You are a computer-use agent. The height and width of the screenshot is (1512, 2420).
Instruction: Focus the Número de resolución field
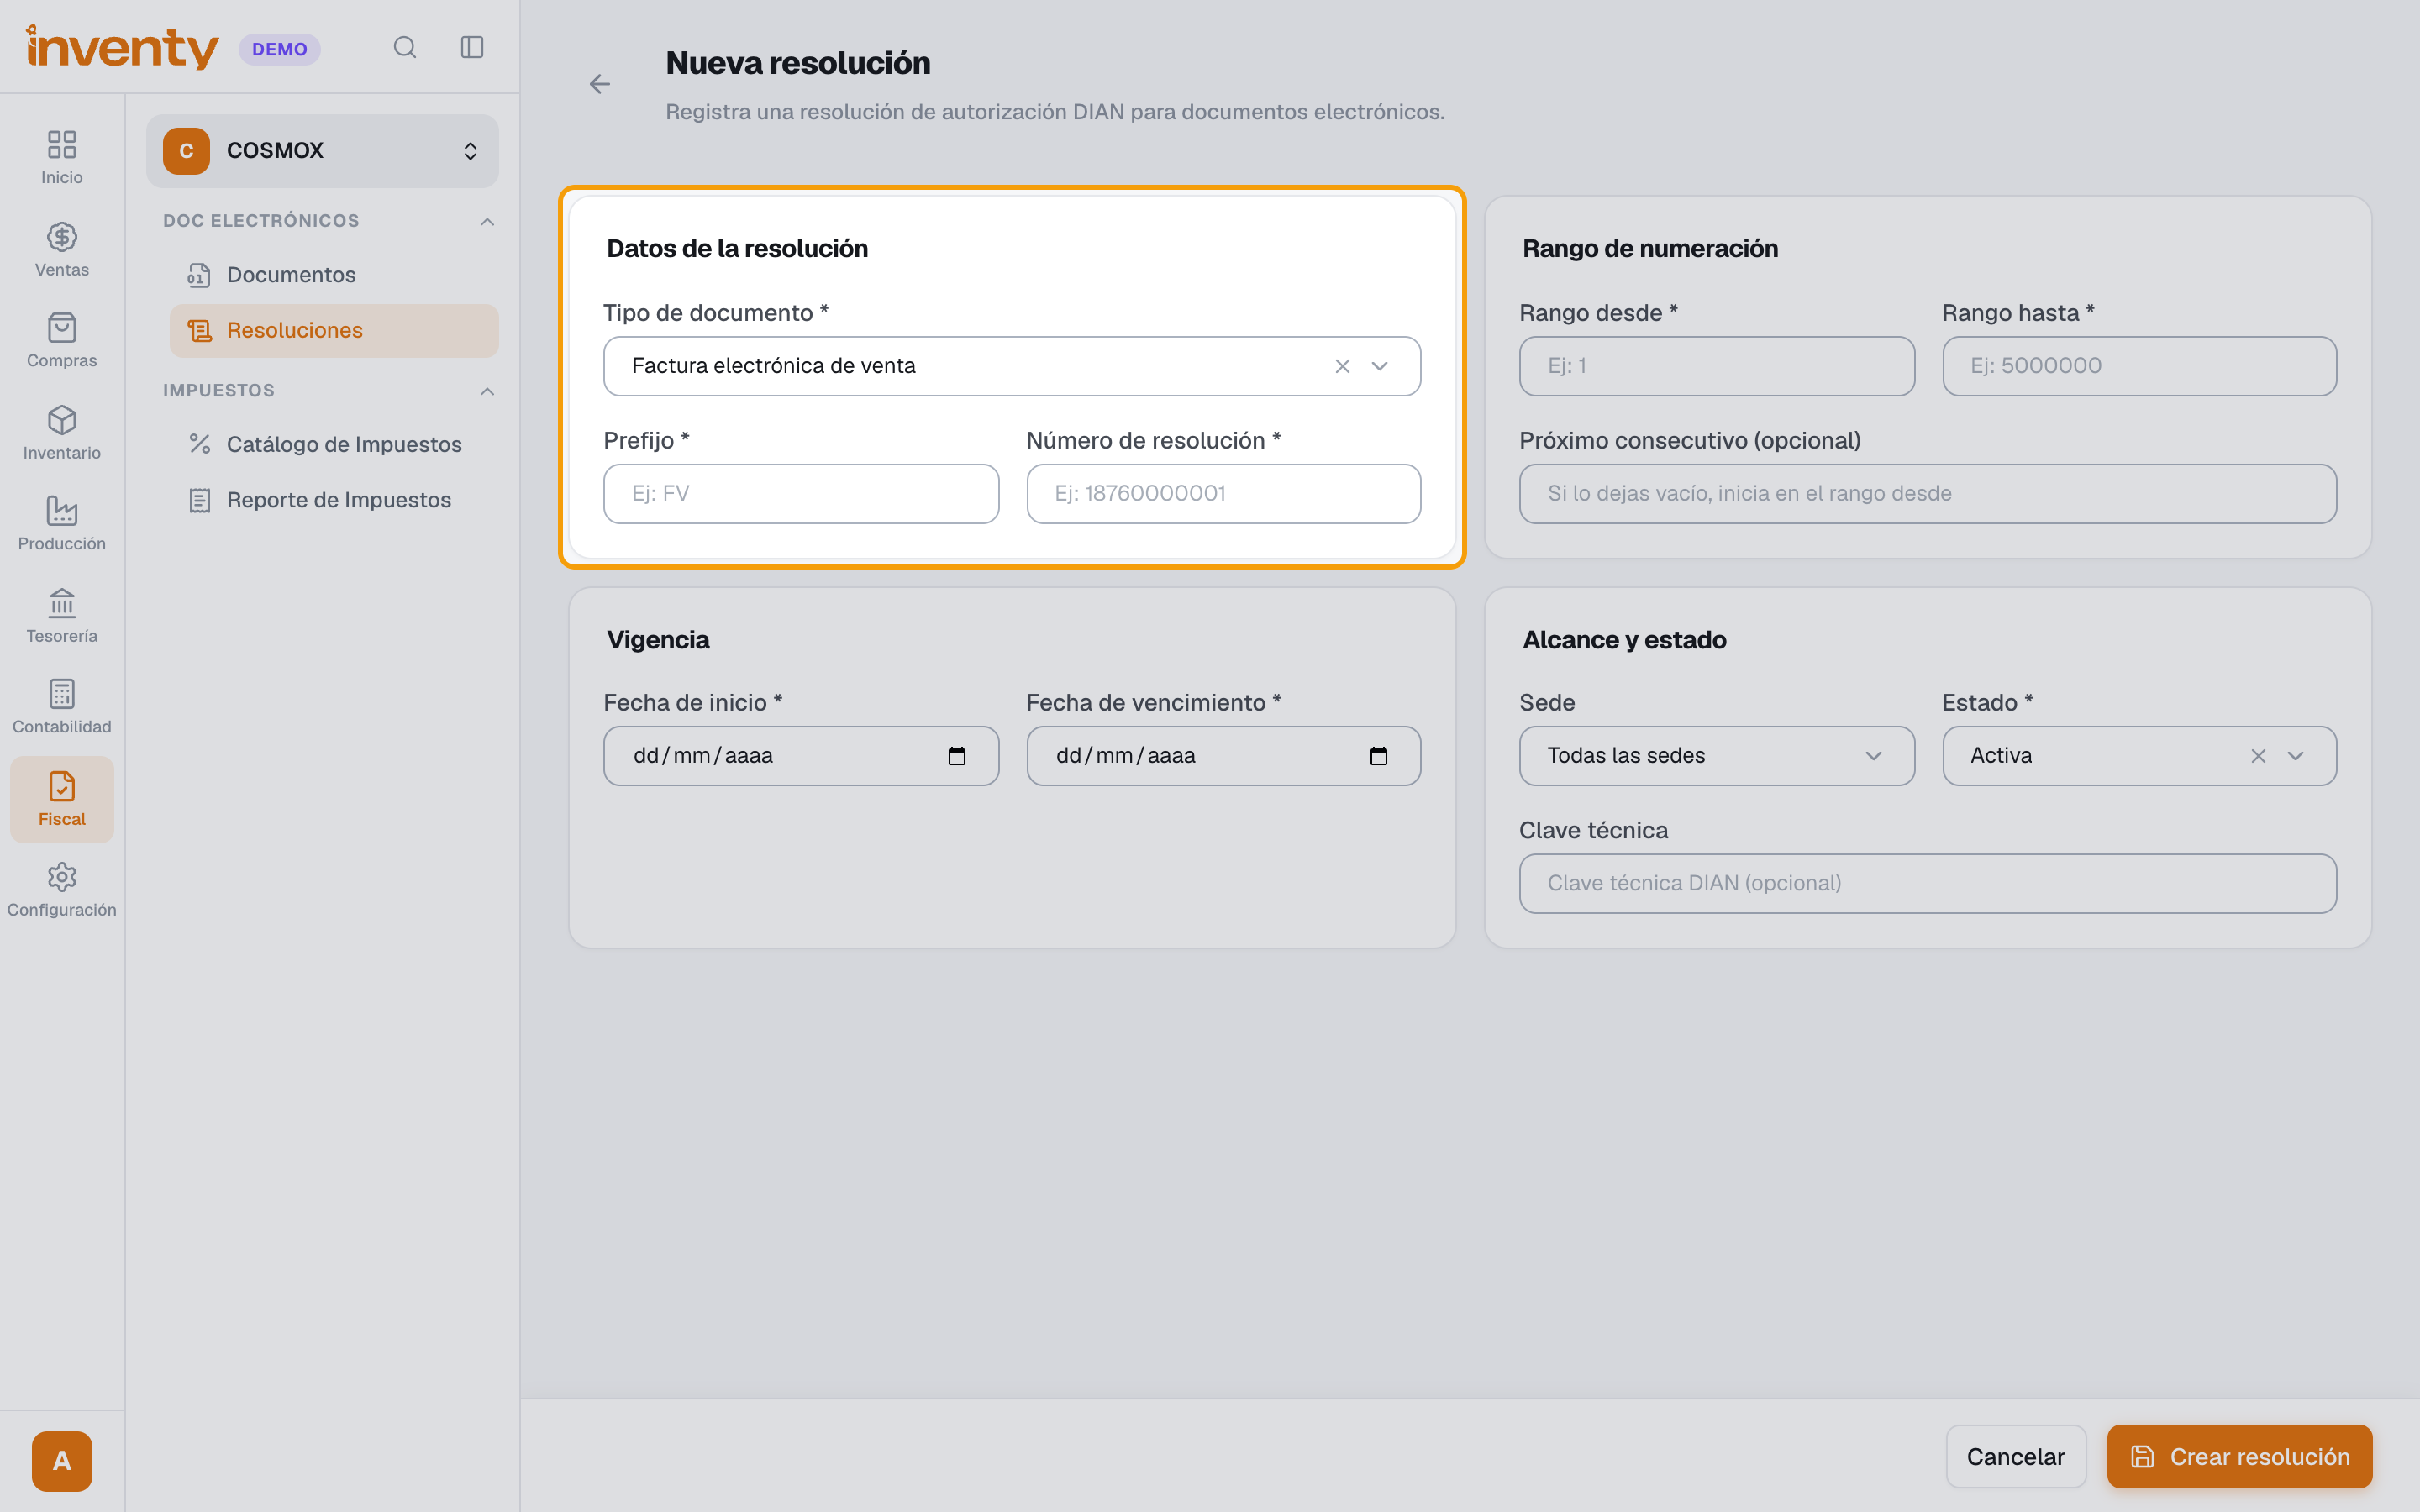click(x=1223, y=494)
